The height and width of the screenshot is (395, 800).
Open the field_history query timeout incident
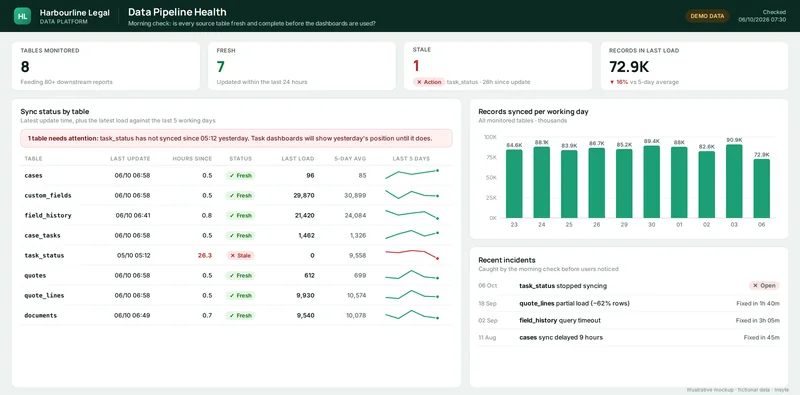629,320
